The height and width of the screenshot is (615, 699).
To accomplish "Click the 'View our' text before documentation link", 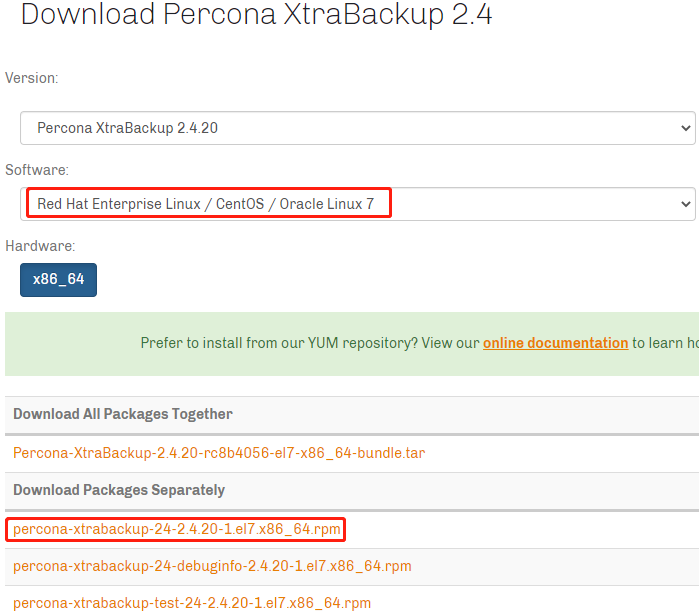I will (450, 343).
